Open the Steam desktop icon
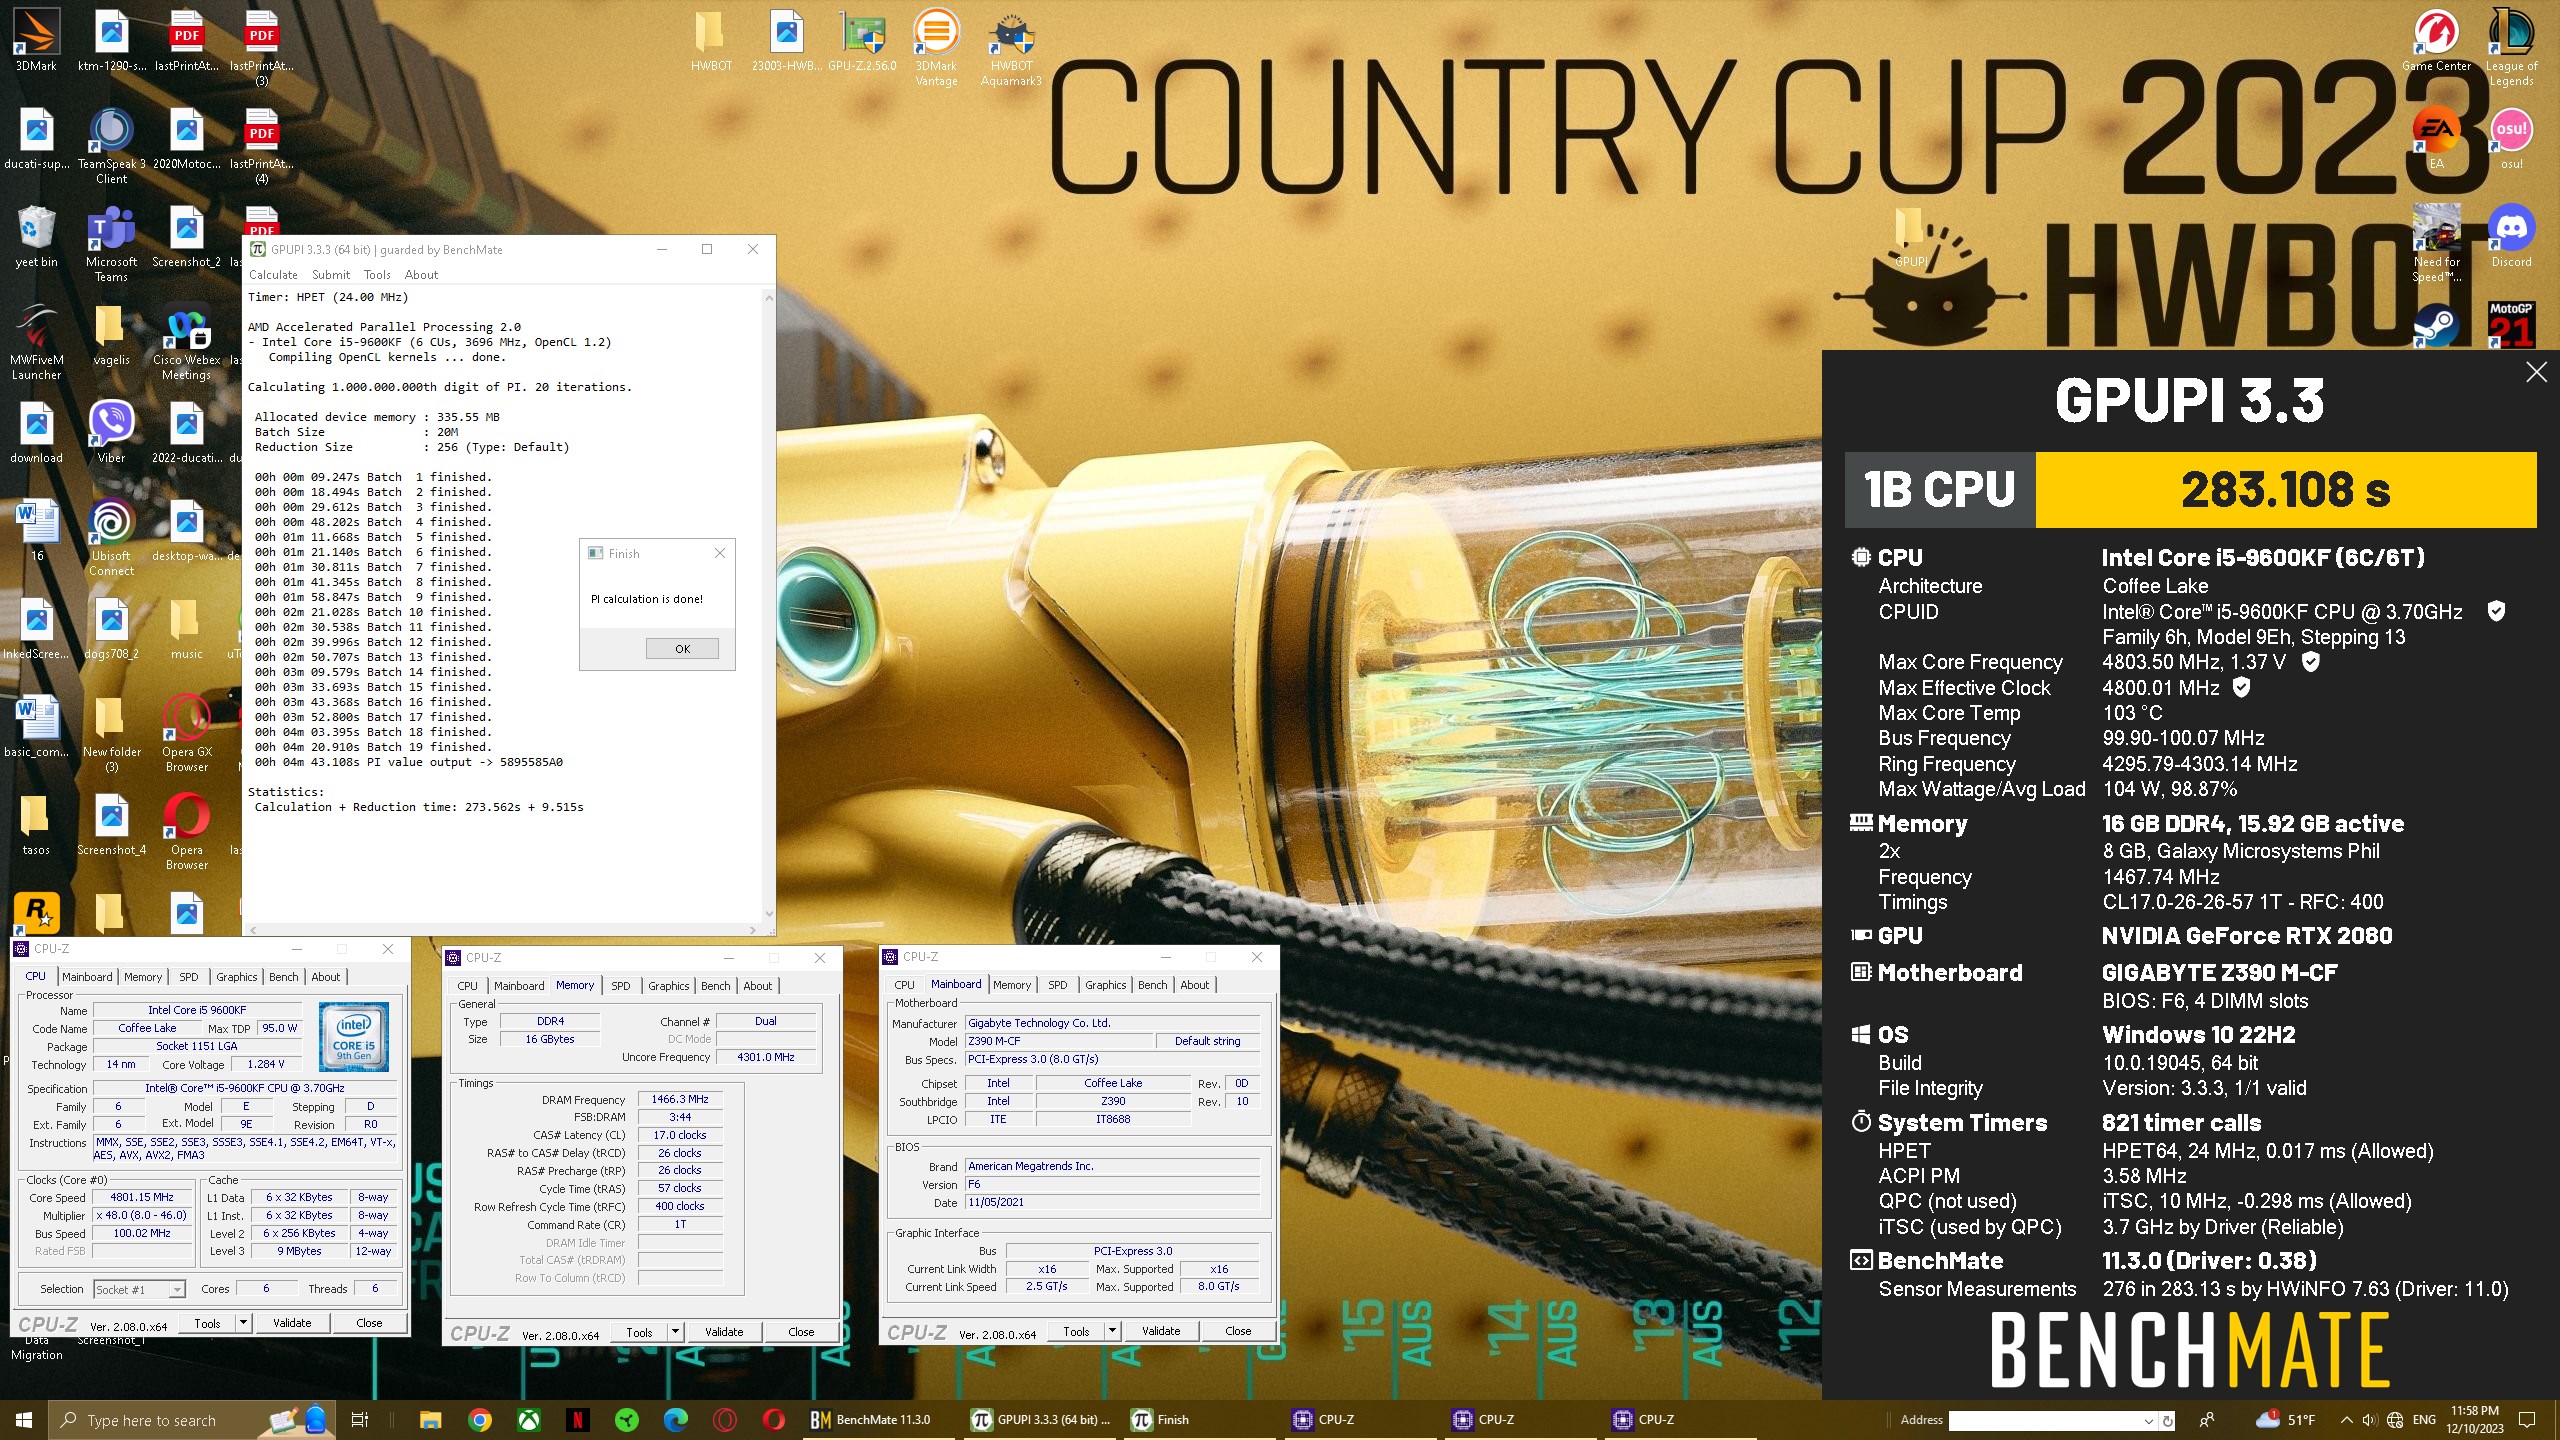This screenshot has height=1440, width=2560. coord(2436,326)
